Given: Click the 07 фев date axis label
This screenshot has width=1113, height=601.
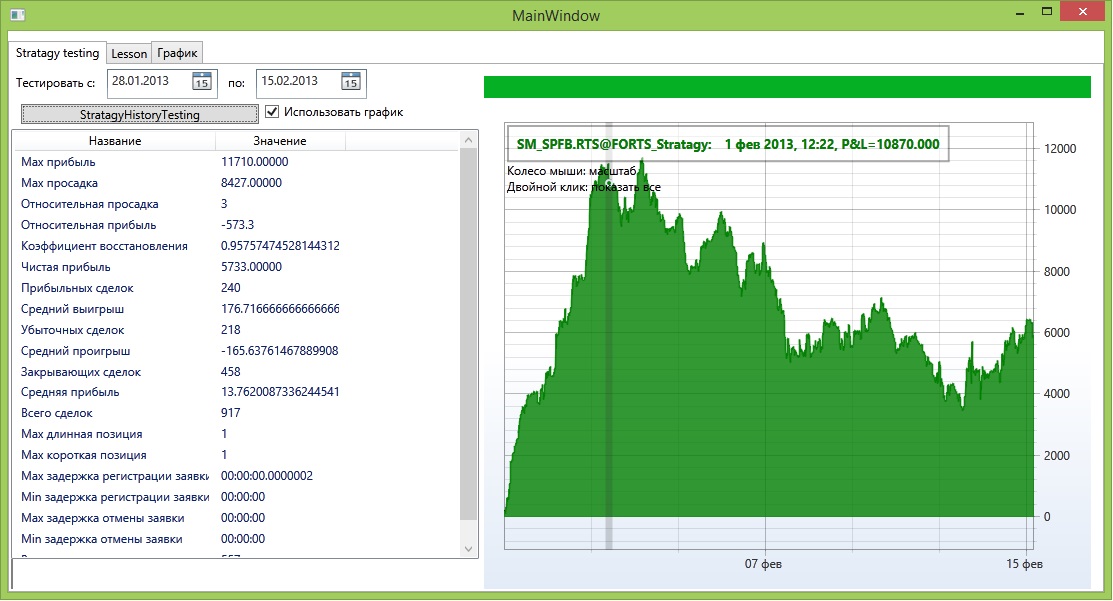Looking at the screenshot, I should (x=764, y=566).
